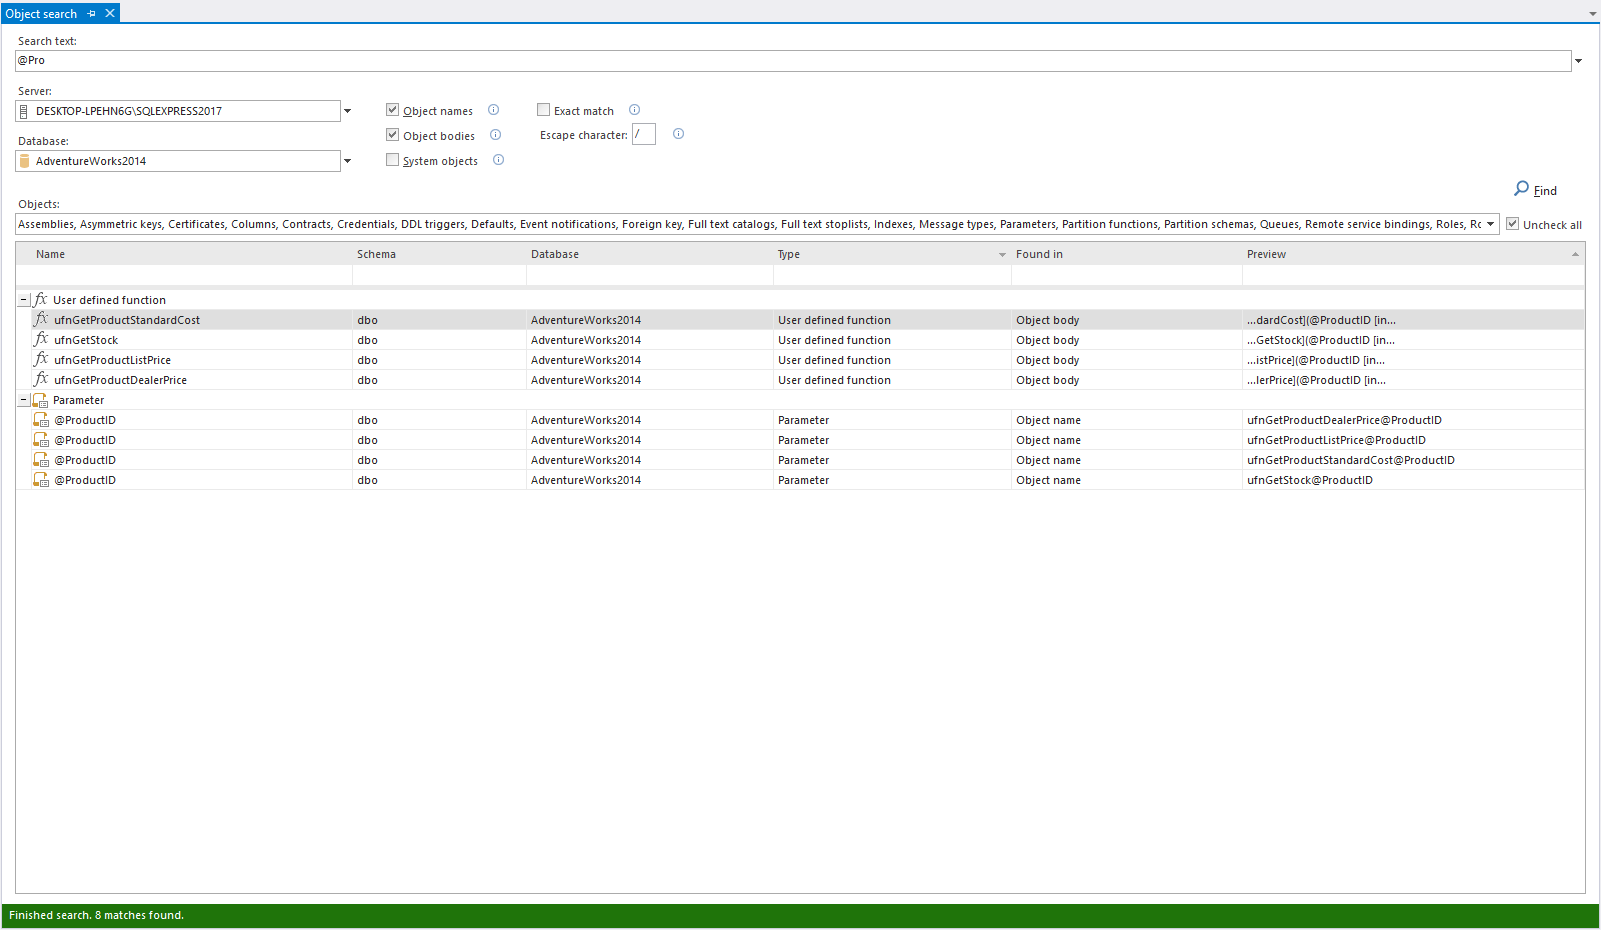Click the preview text ufnGetProductStandardCost@ProductID
This screenshot has width=1601, height=930.
1351,460
